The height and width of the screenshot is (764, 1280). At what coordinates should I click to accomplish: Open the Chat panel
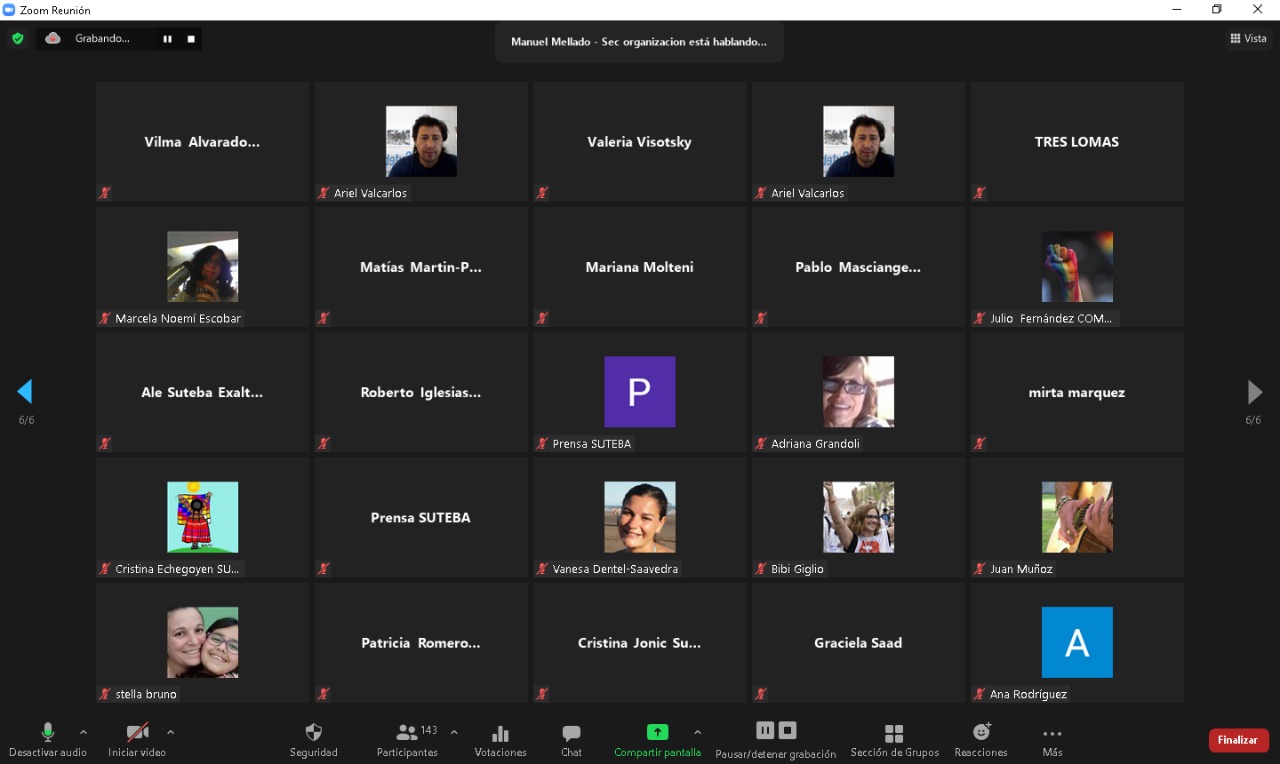[571, 733]
